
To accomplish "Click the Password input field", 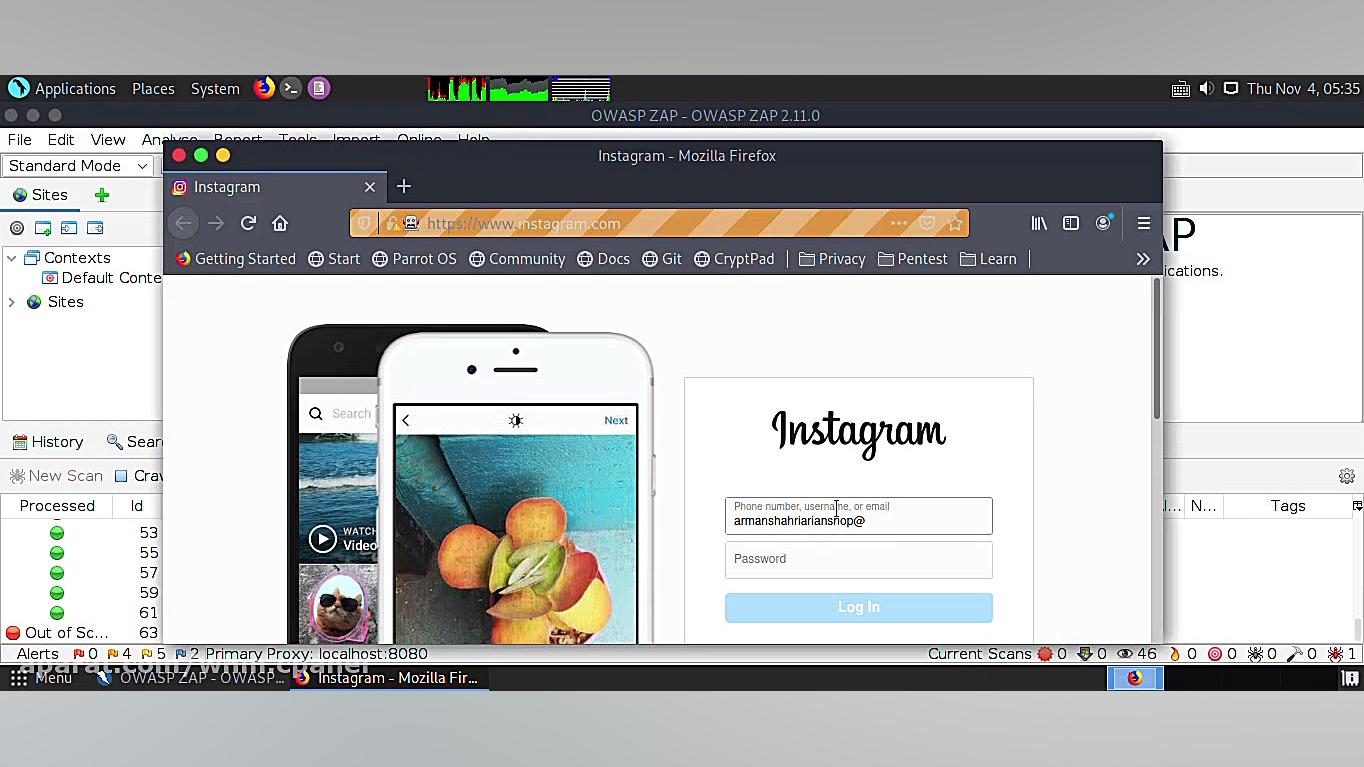I will pos(859,559).
